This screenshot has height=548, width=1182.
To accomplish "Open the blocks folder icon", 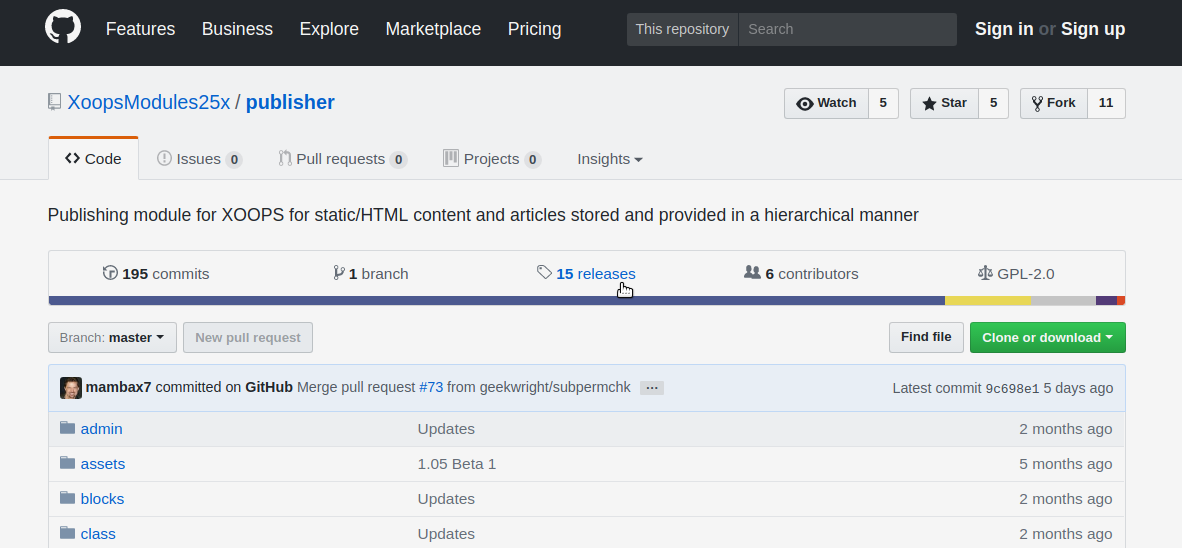I will pyautogui.click(x=68, y=498).
